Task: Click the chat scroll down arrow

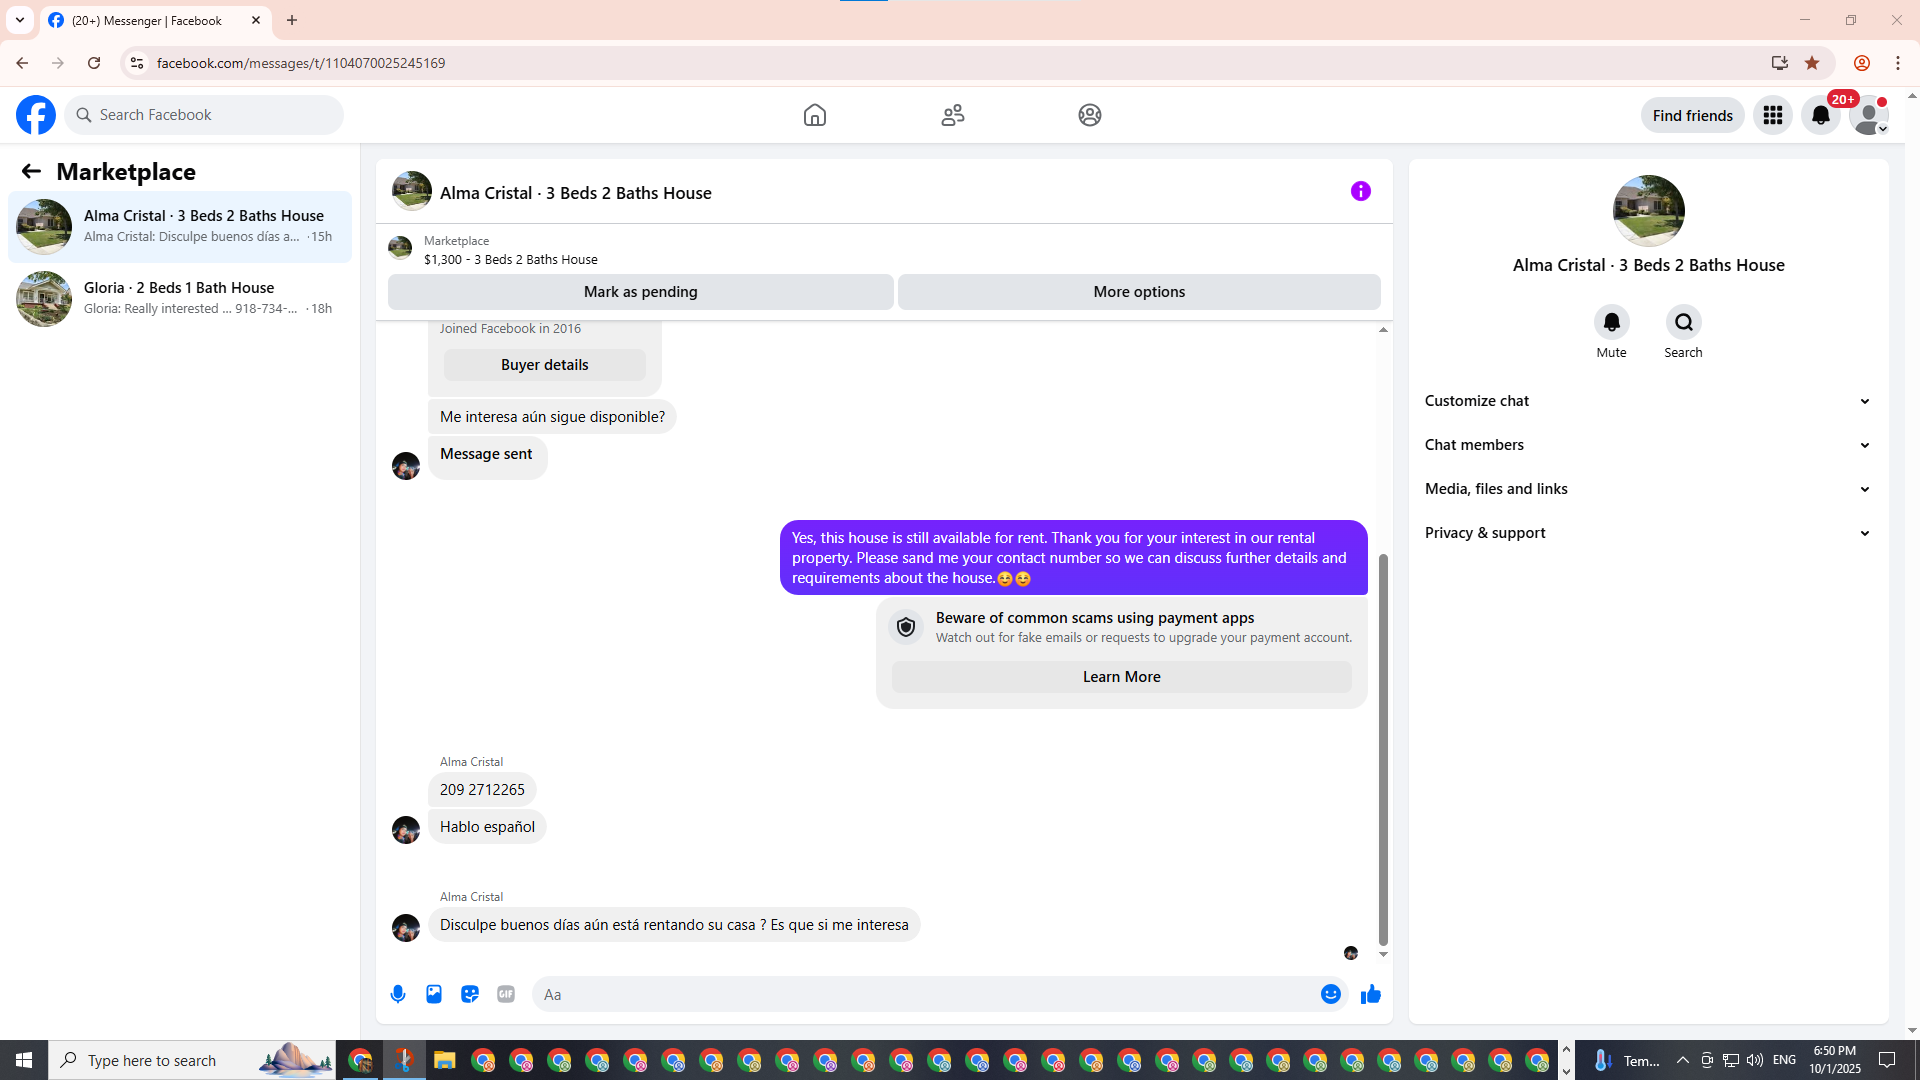Action: (1383, 955)
